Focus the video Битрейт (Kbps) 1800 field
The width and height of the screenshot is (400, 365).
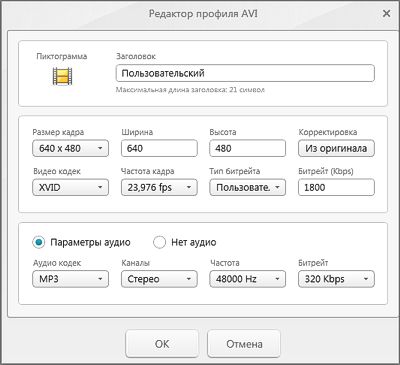coord(336,187)
